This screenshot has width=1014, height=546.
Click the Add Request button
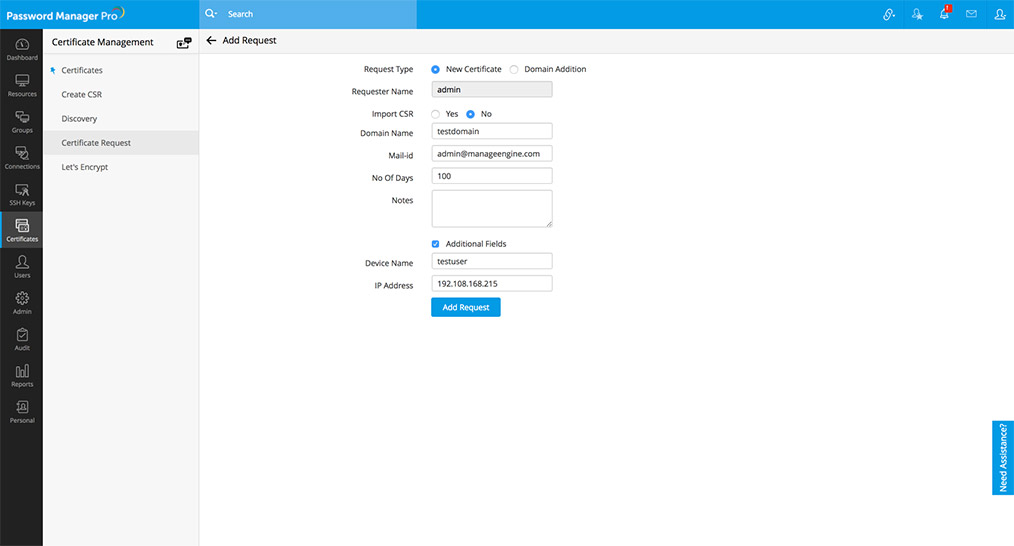click(466, 307)
